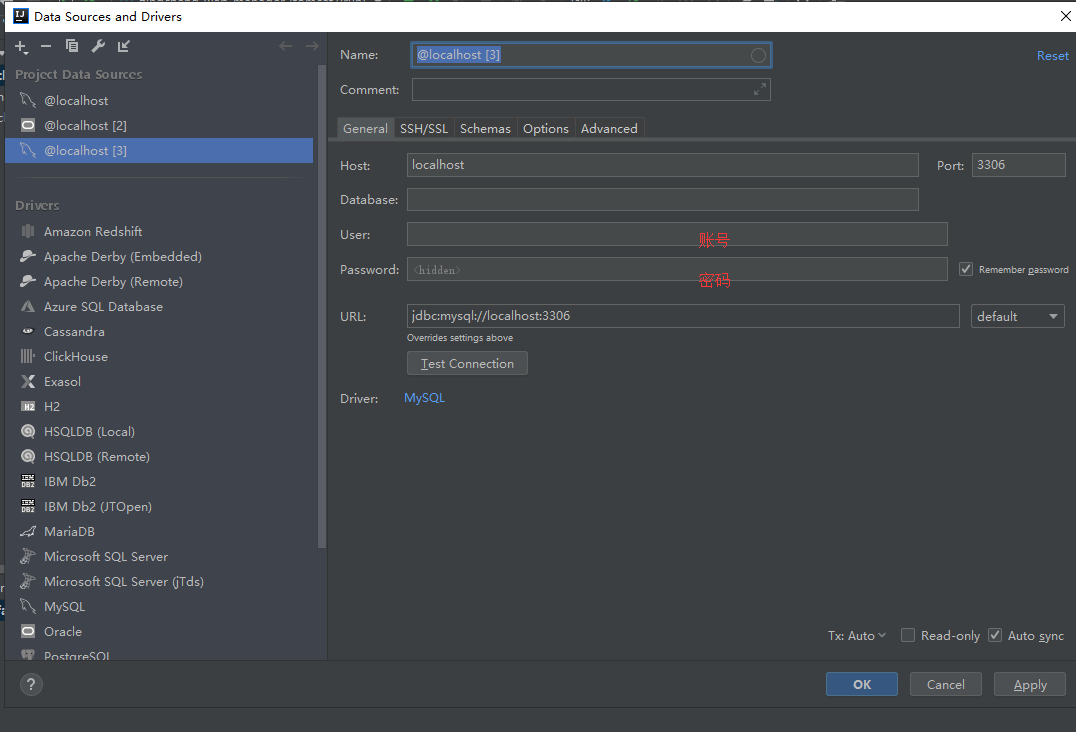This screenshot has width=1076, height=732.
Task: Open the default URL options dropdown
Action: point(1017,315)
